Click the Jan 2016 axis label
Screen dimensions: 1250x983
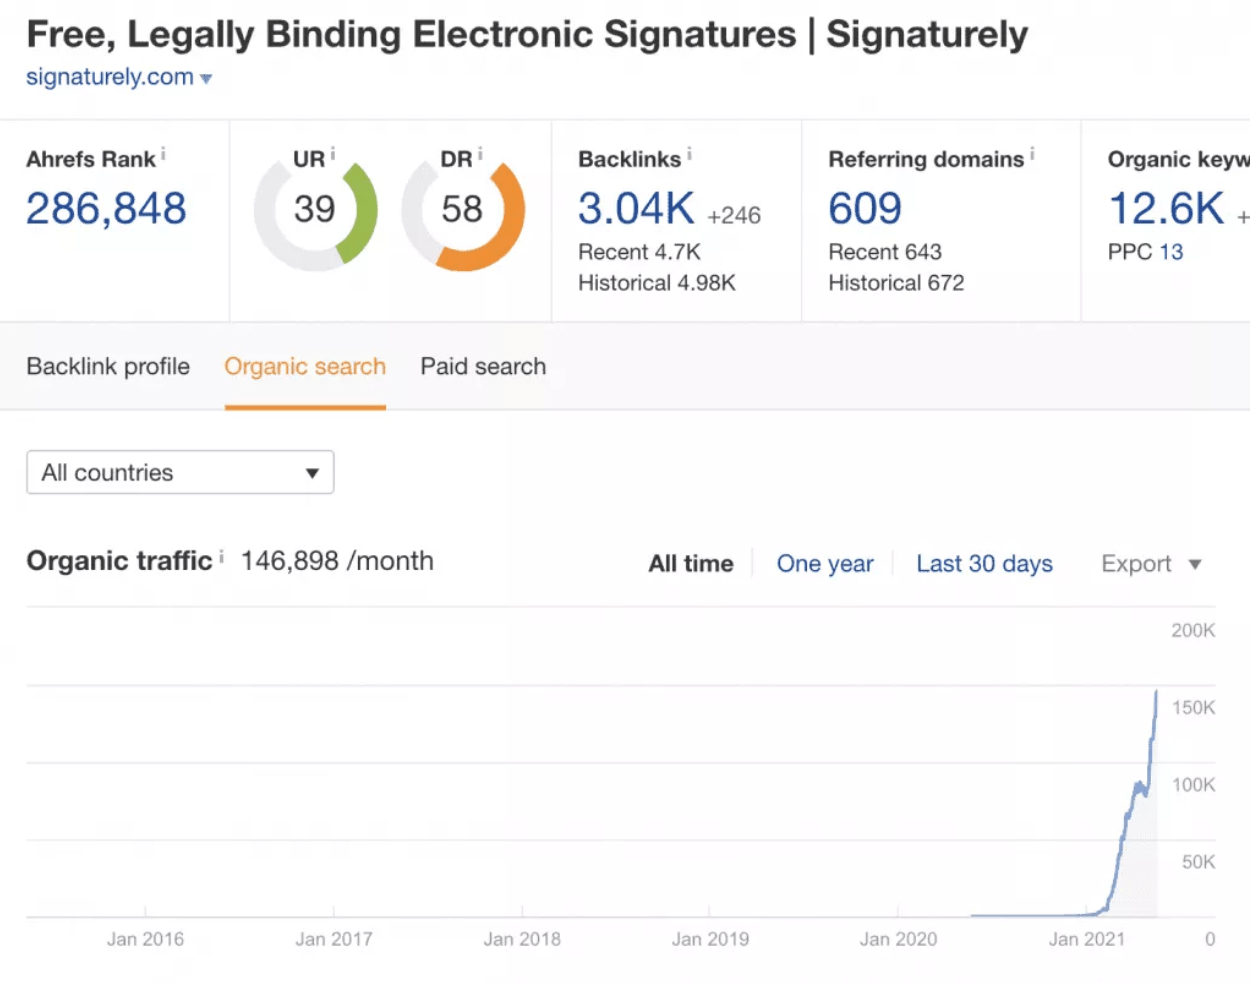tap(145, 939)
